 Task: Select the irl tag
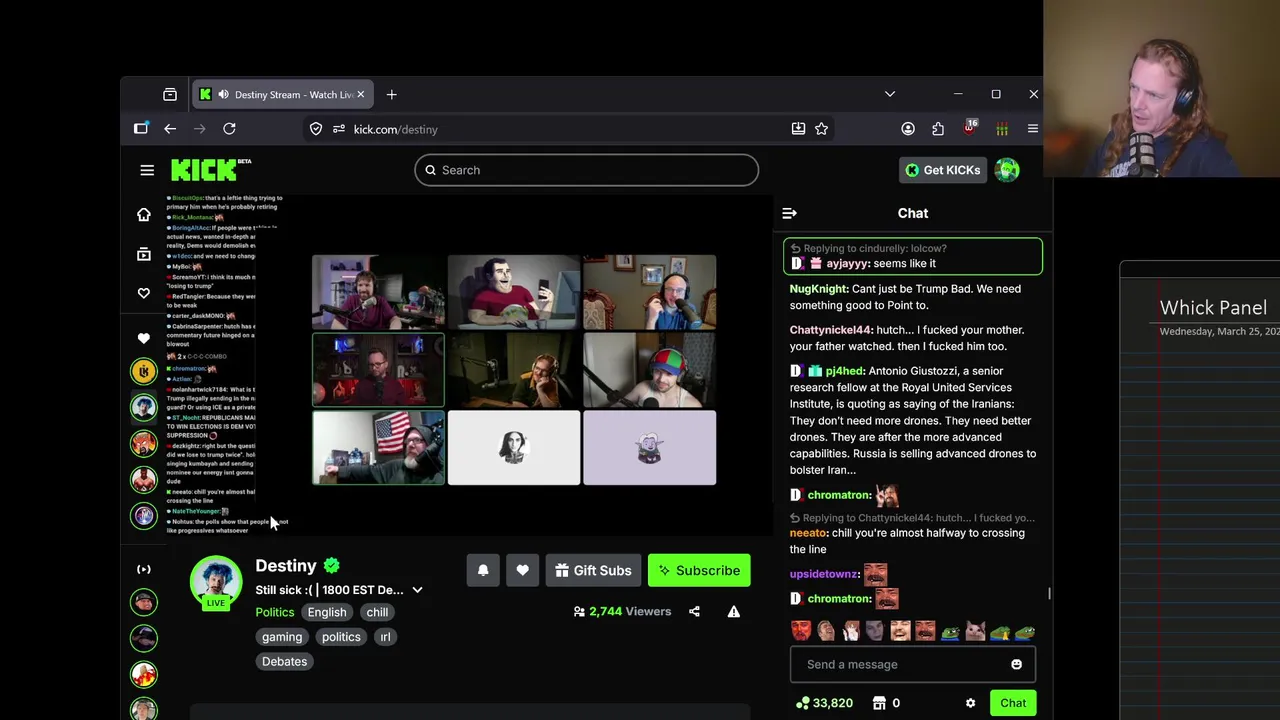click(385, 637)
